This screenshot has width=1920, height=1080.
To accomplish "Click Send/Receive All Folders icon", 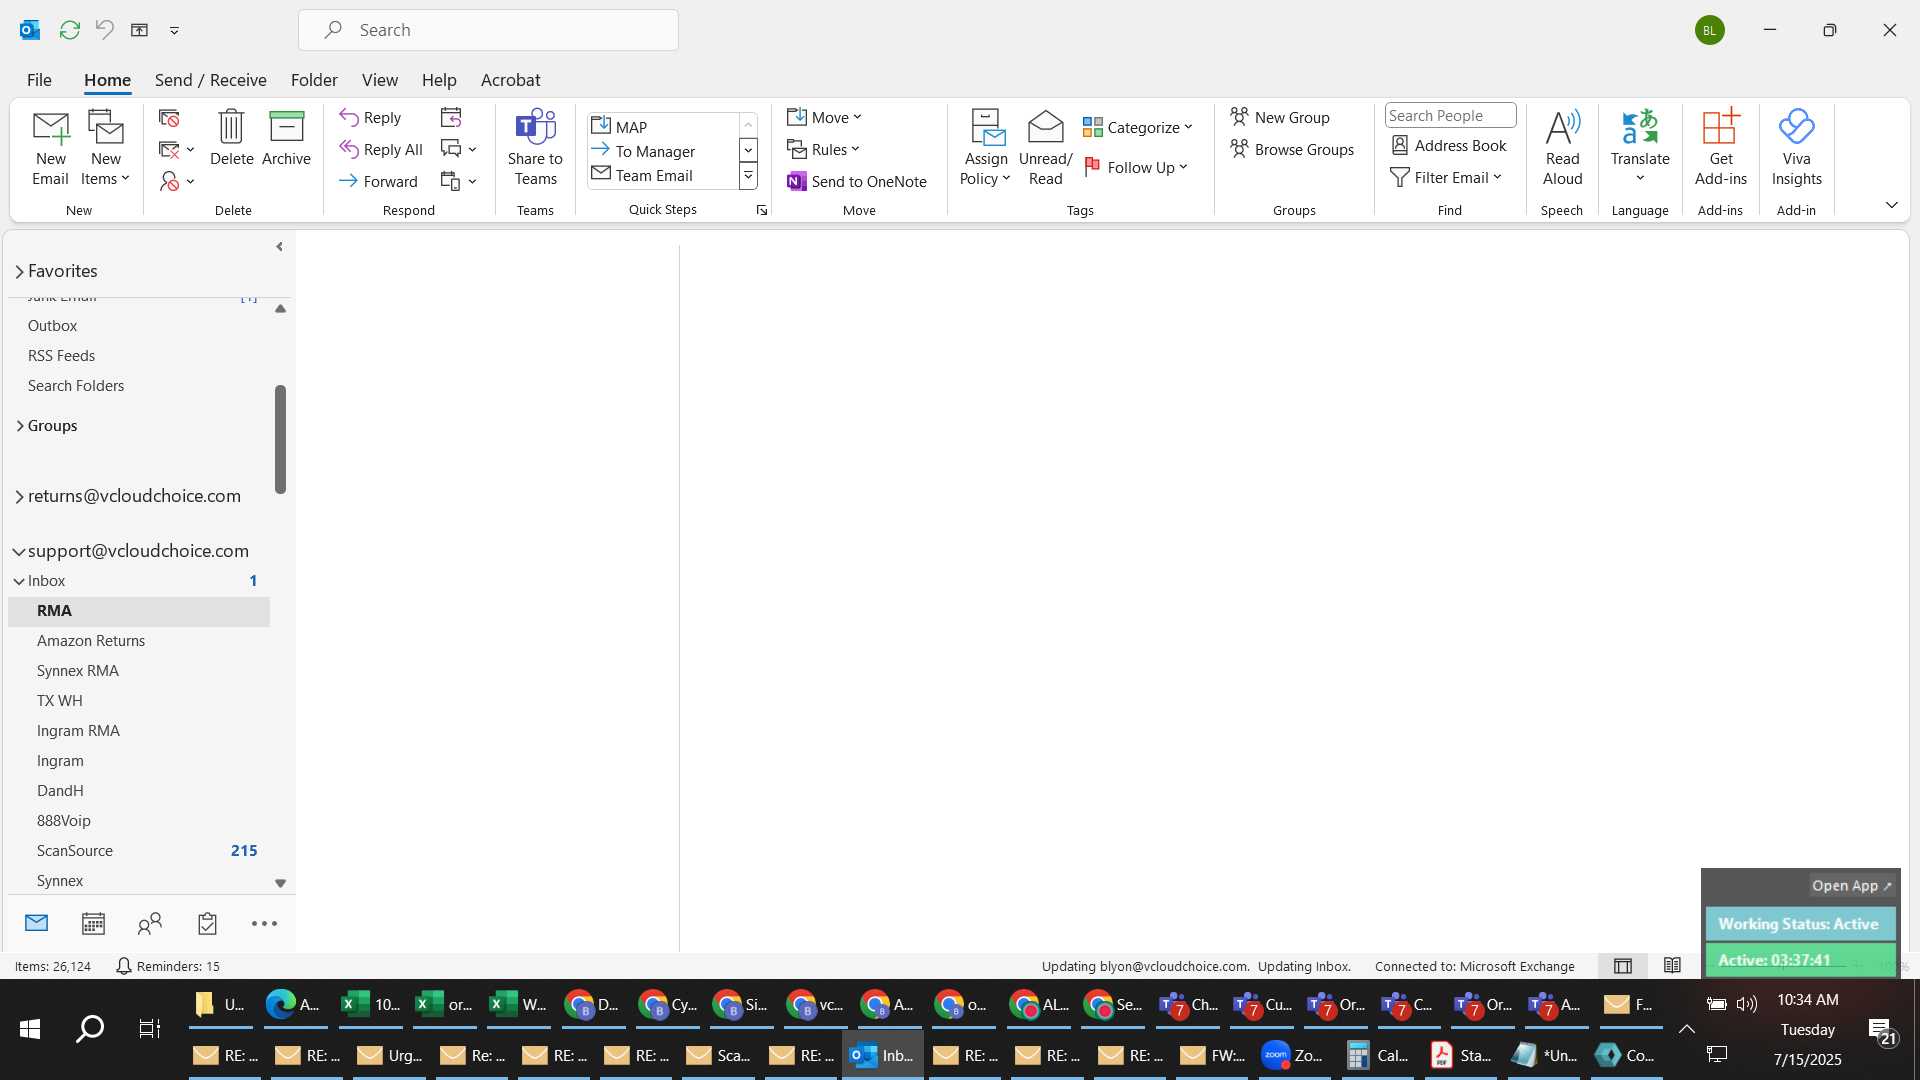I will point(69,30).
